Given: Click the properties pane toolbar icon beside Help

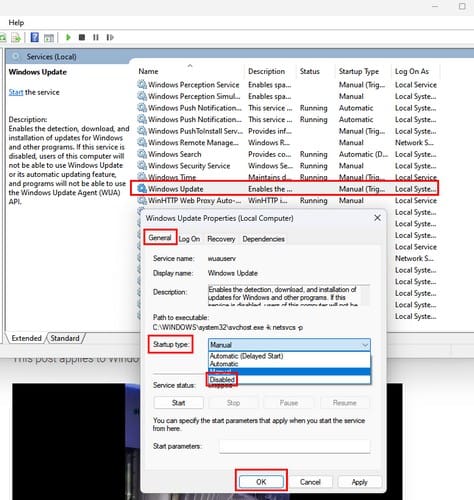Looking at the screenshot, I should tap(49, 38).
